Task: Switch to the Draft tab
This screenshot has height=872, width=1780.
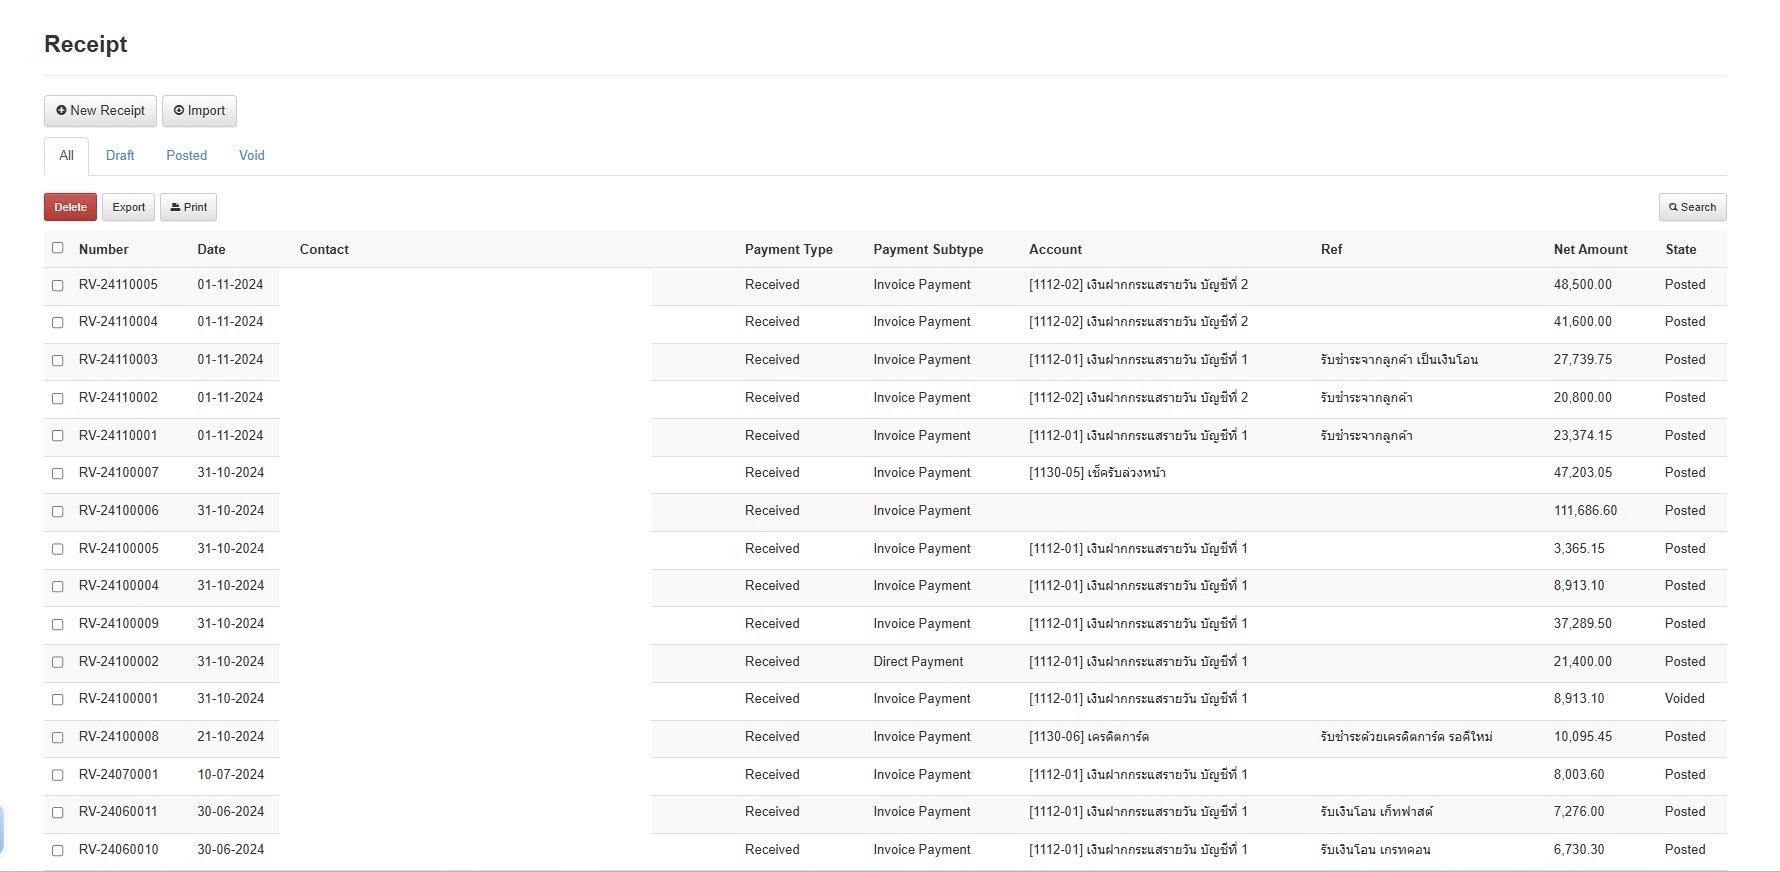Action: coord(120,155)
